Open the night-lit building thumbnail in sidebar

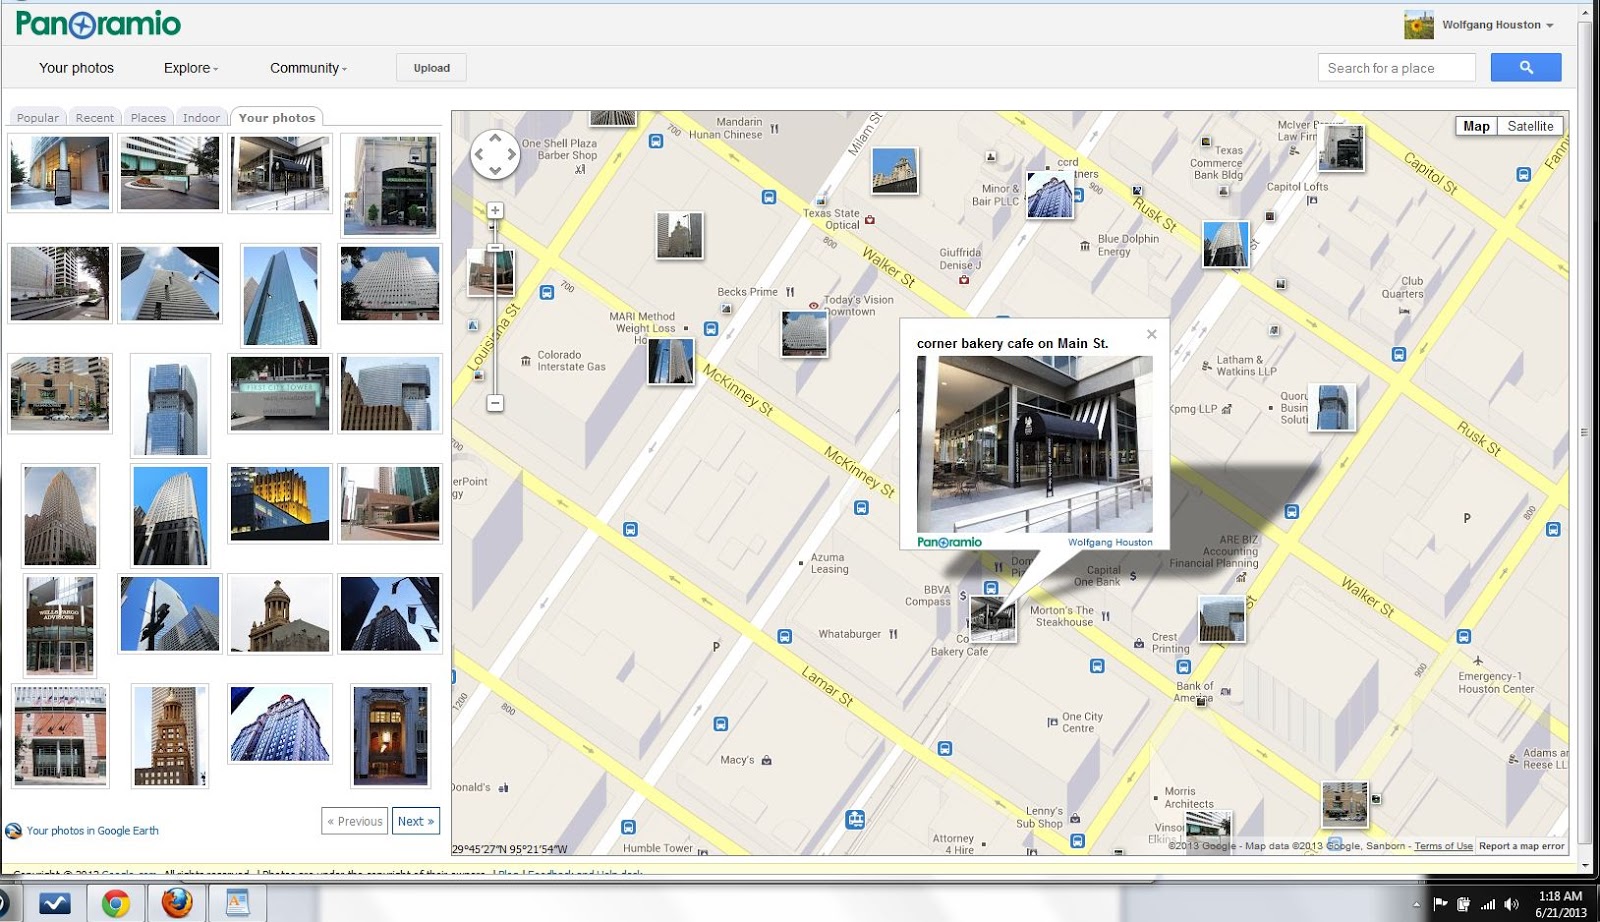coord(280,503)
